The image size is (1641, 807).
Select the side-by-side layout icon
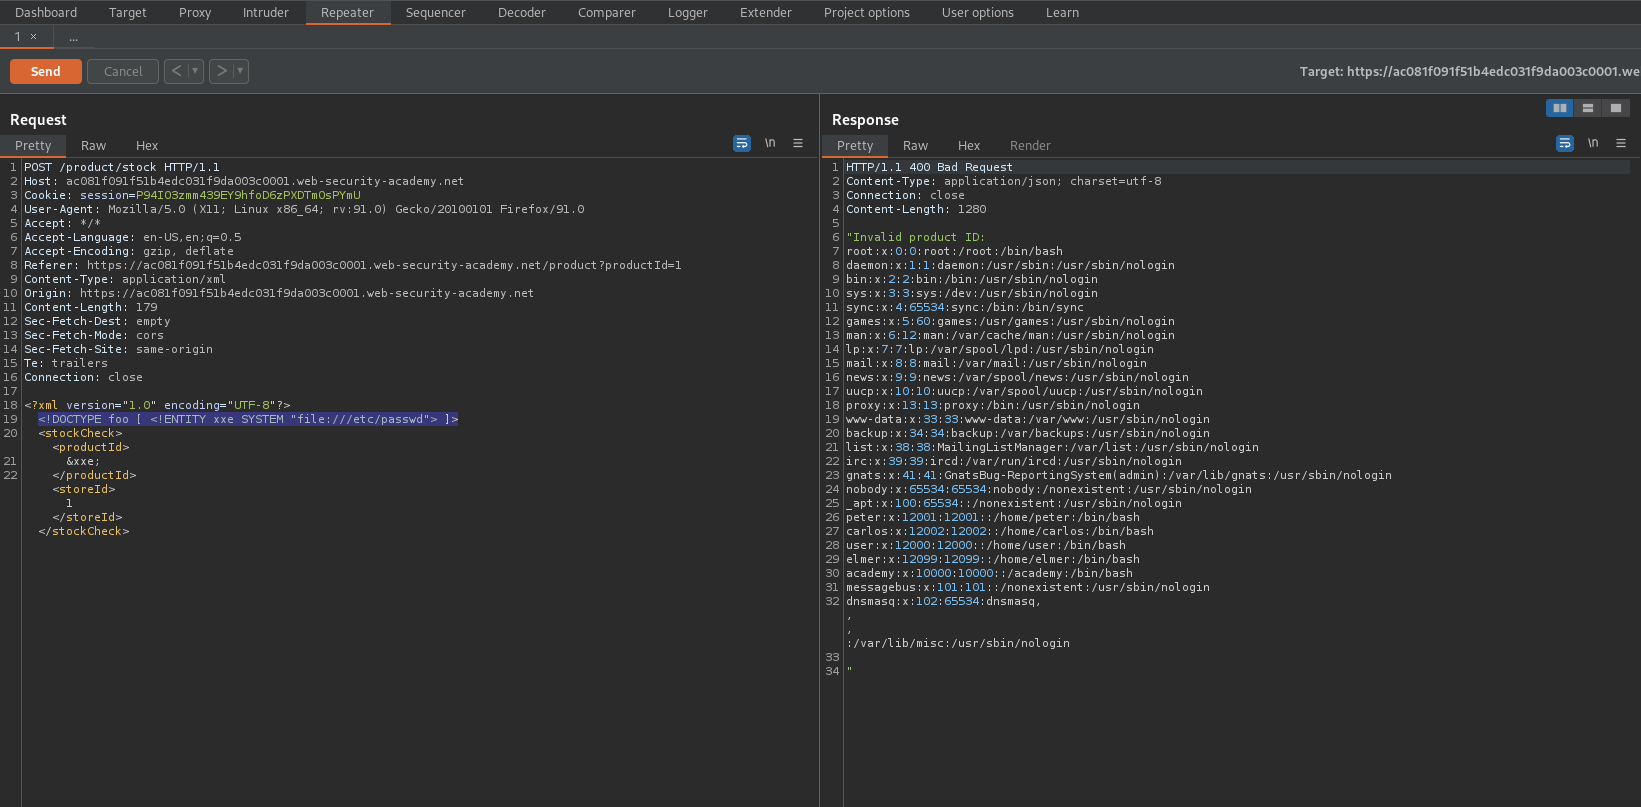[1559, 108]
